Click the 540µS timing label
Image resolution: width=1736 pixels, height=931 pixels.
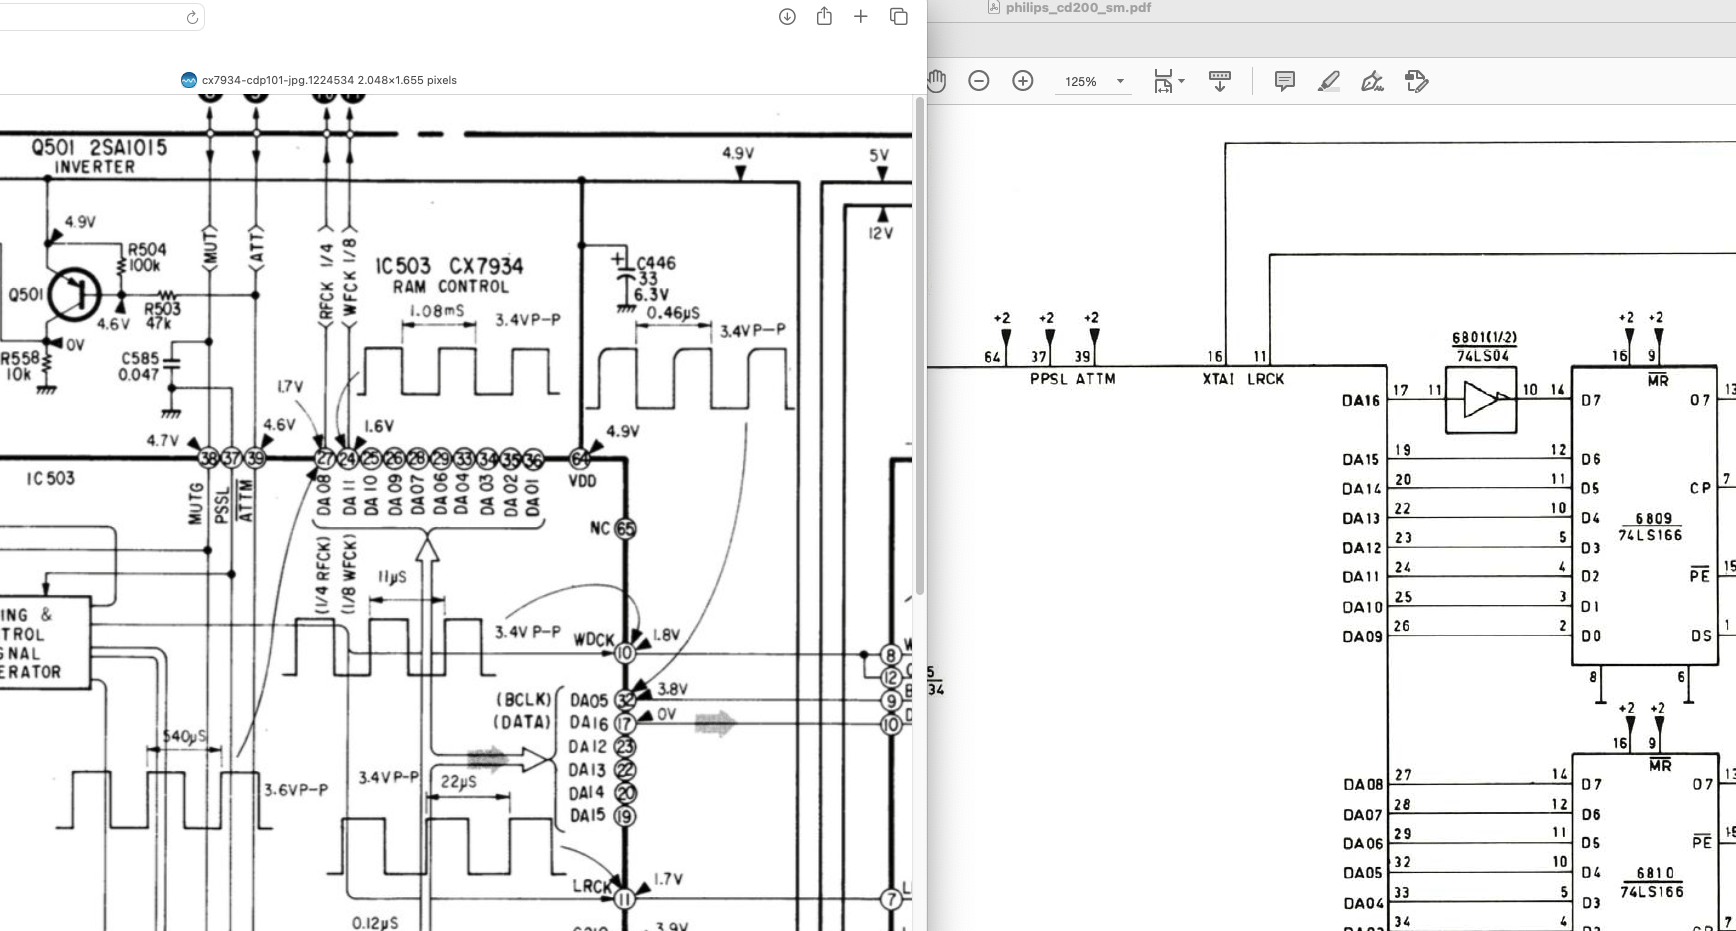coord(184,737)
